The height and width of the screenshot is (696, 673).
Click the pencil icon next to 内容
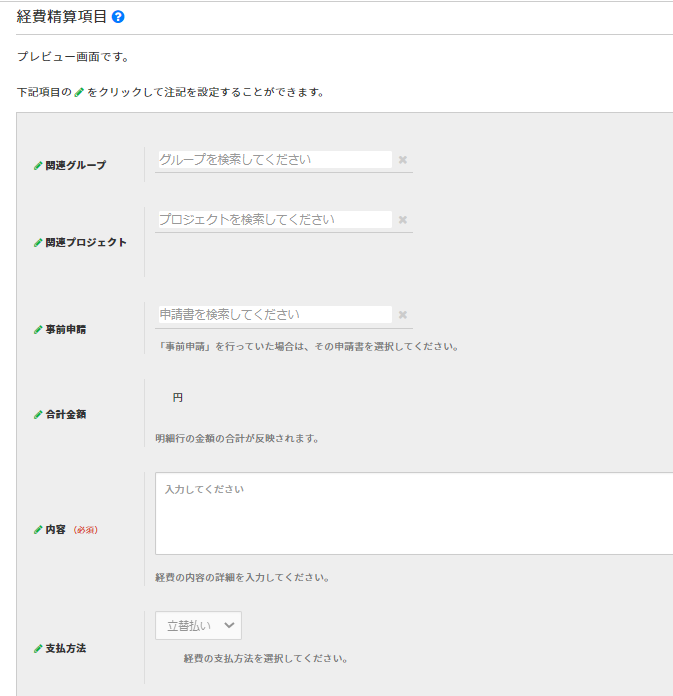coord(38,529)
